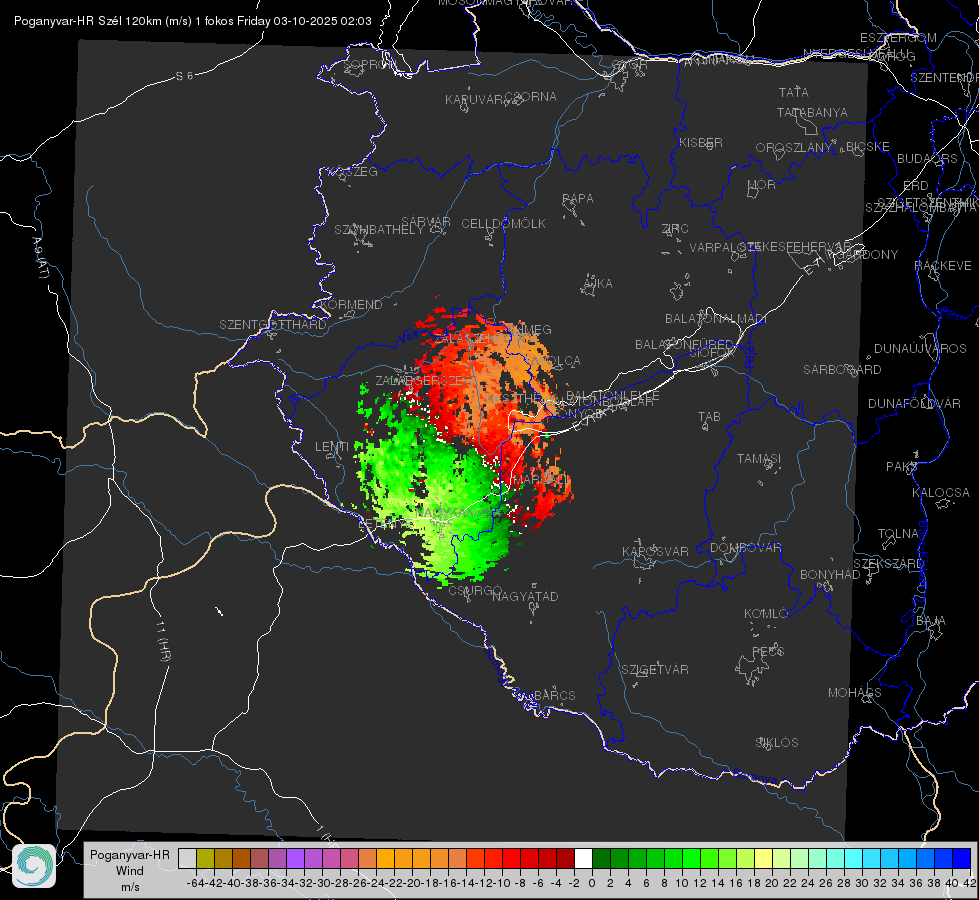Select the CSORNA label
The image size is (979, 900).
click(531, 97)
